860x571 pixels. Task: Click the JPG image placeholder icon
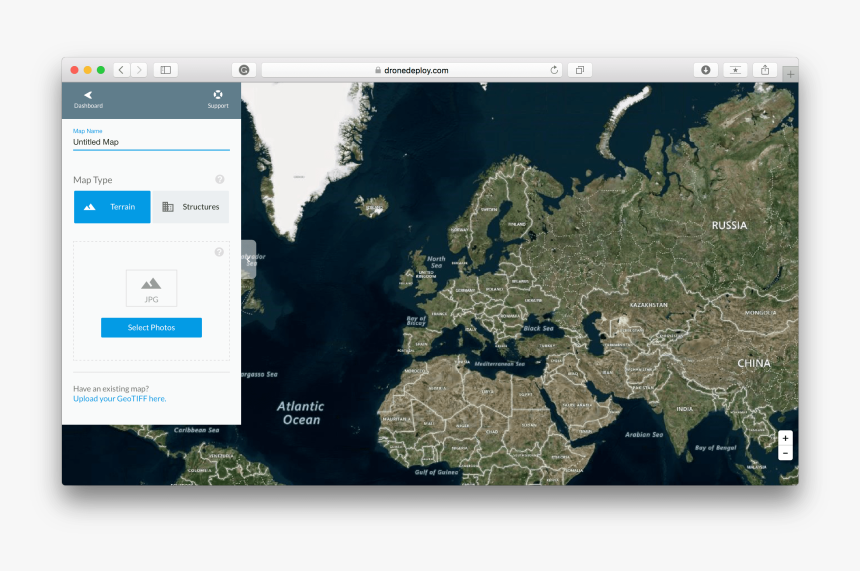click(x=151, y=287)
